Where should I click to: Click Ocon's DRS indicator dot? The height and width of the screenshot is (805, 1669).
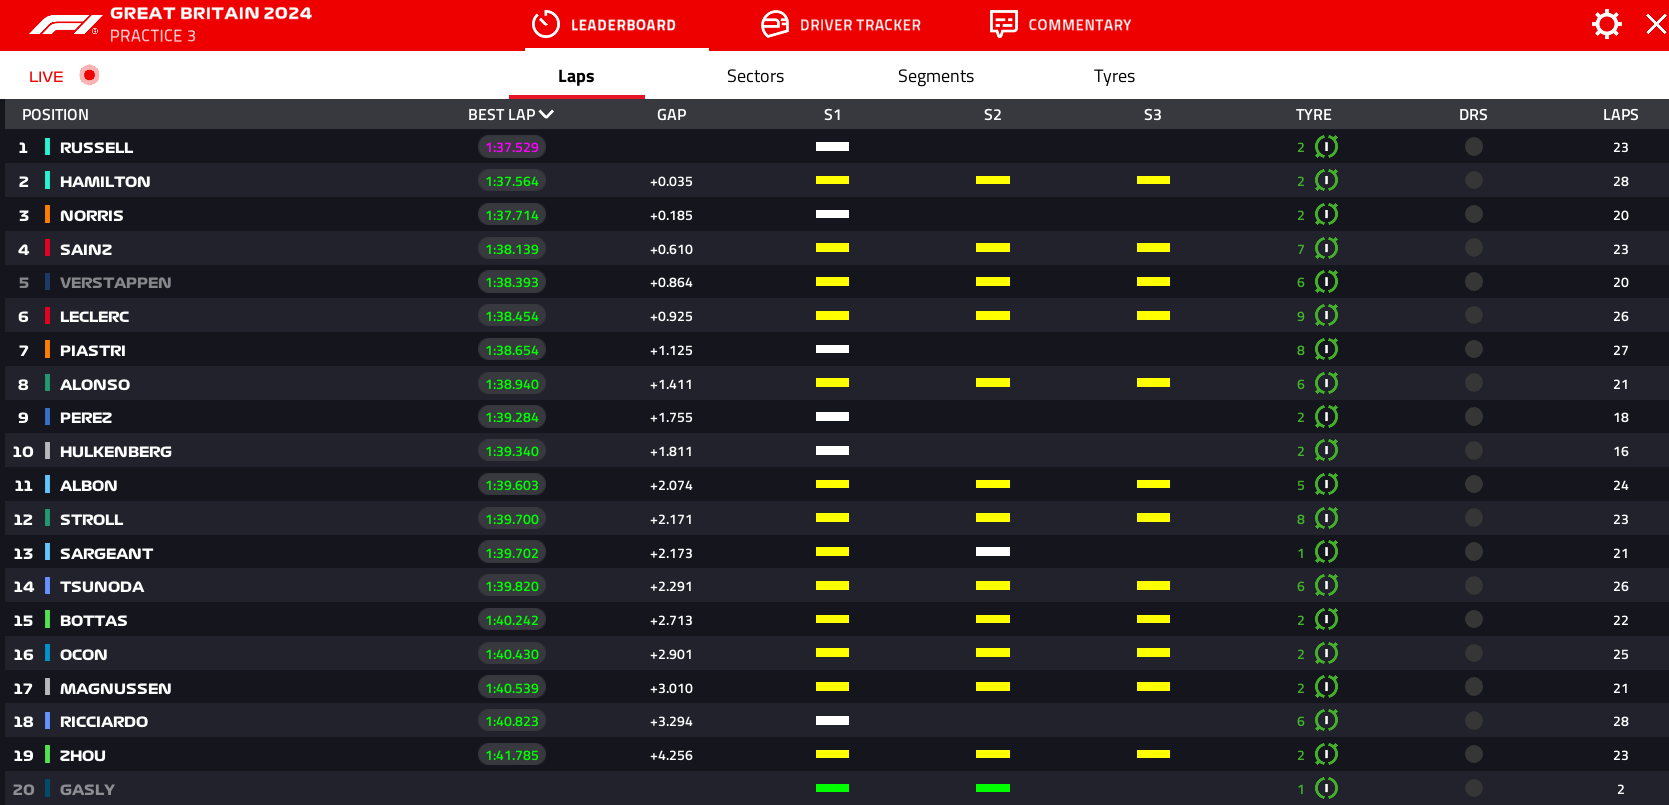click(x=1473, y=653)
